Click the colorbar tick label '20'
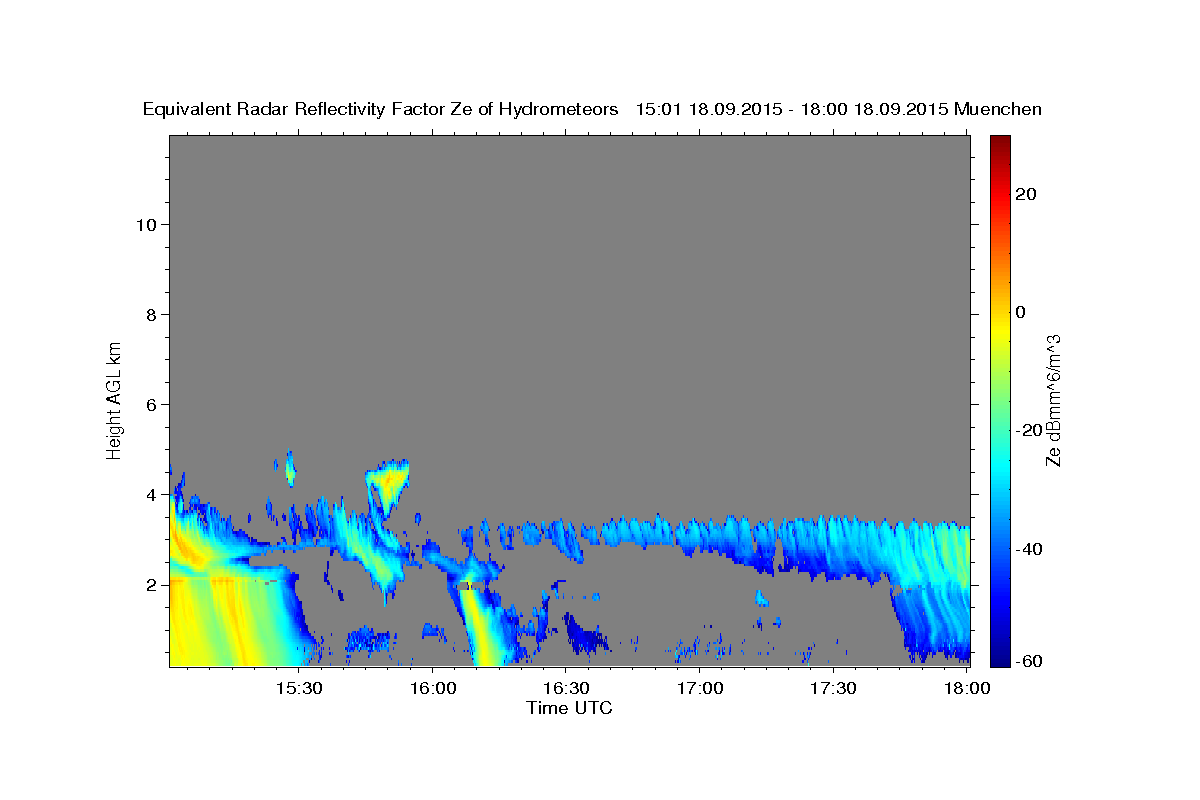This screenshot has width=1200, height=800. tap(1026, 194)
